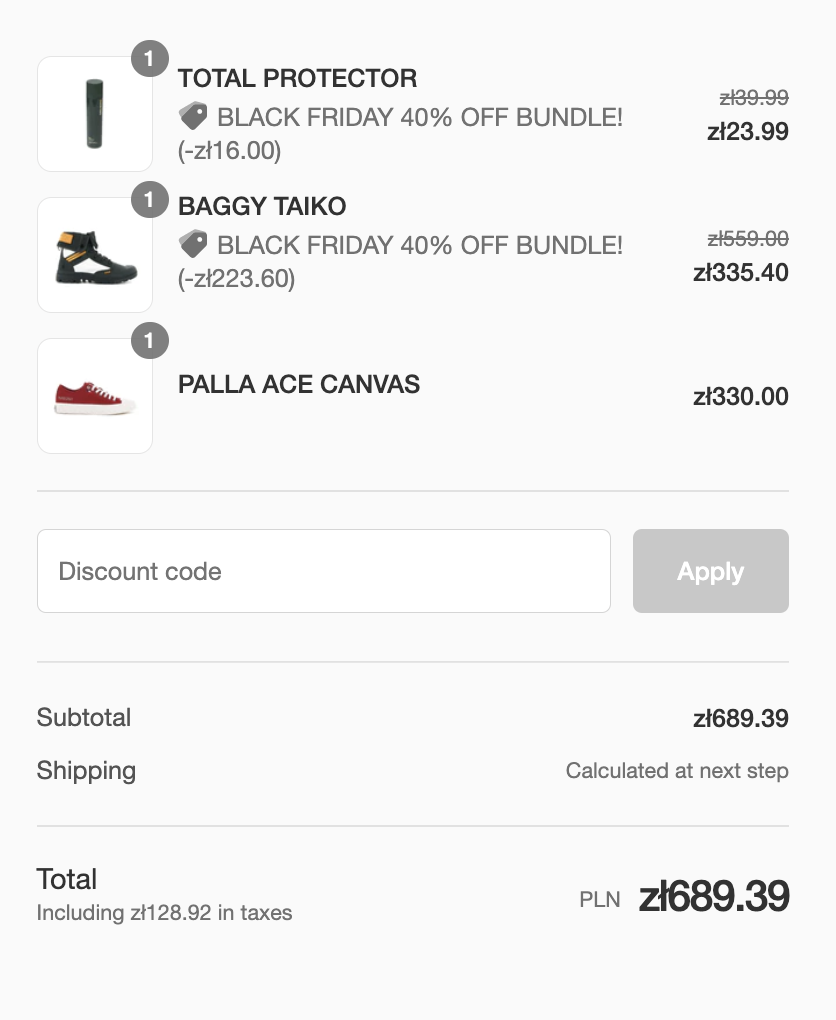The width and height of the screenshot is (836, 1020).
Task: Open the Total Protector product thumbnail
Action: [95, 114]
